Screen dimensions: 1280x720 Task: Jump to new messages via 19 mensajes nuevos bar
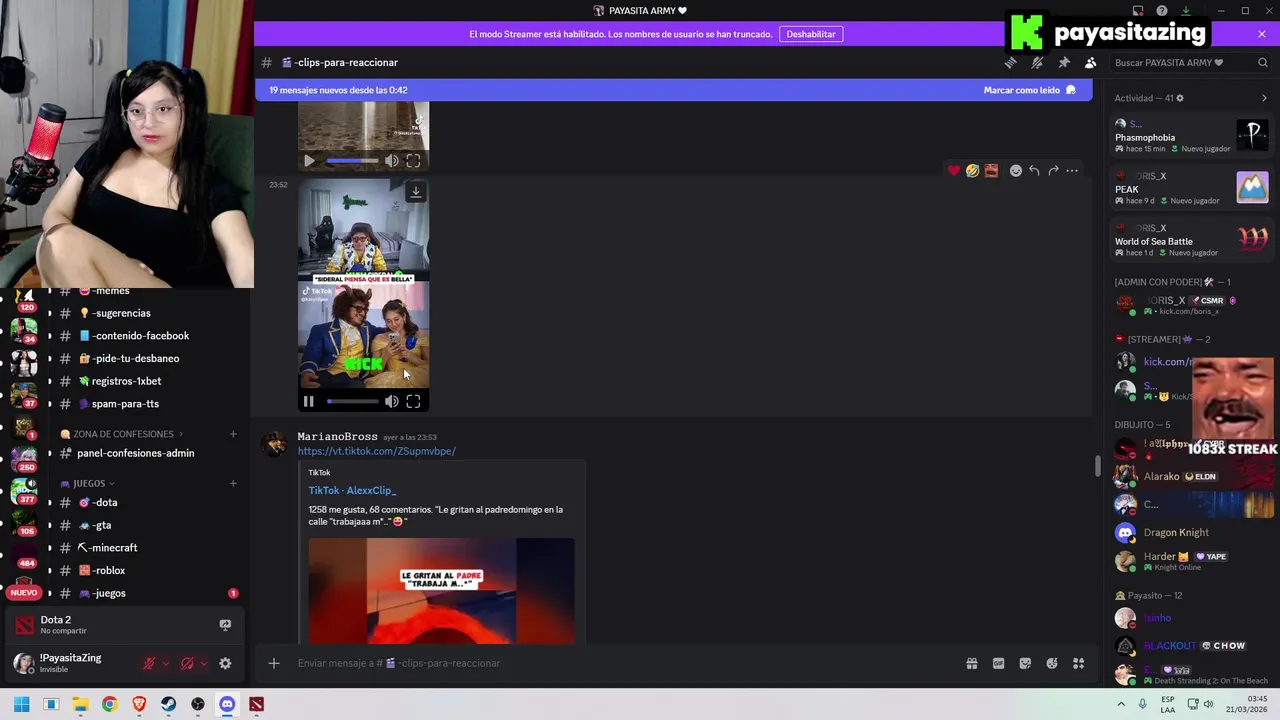[338, 90]
